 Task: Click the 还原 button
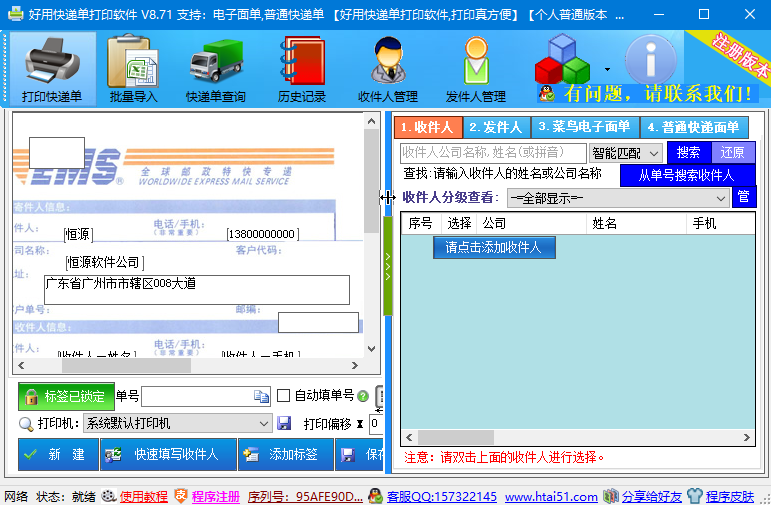coord(733,152)
